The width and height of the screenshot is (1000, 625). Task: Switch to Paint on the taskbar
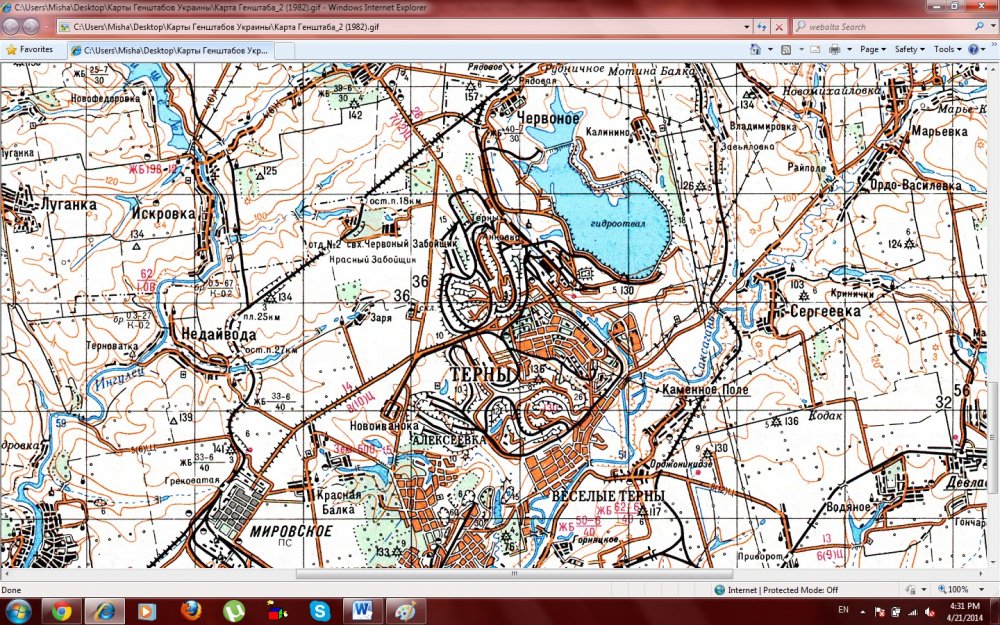(x=405, y=611)
